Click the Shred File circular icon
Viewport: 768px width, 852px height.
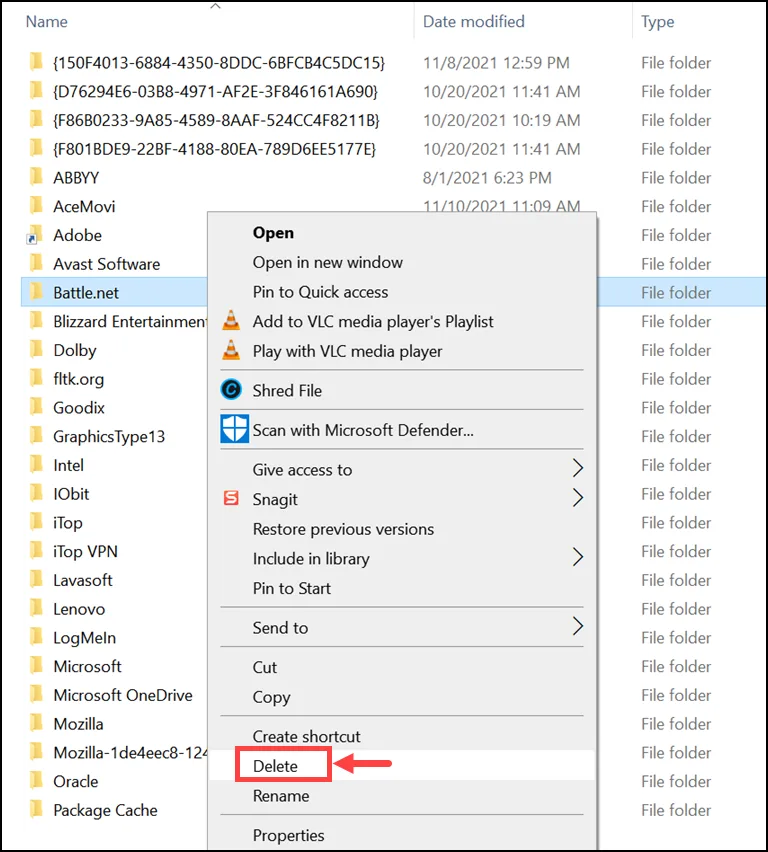[x=232, y=390]
